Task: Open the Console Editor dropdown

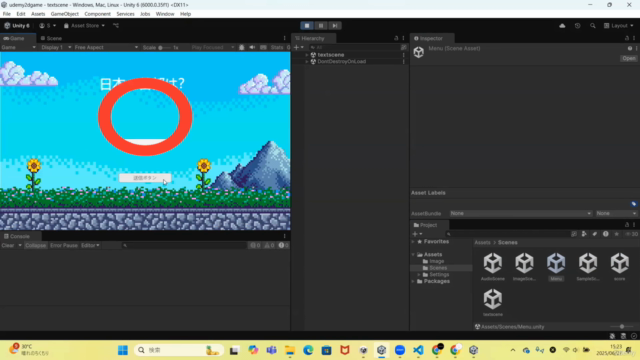Action: point(90,245)
